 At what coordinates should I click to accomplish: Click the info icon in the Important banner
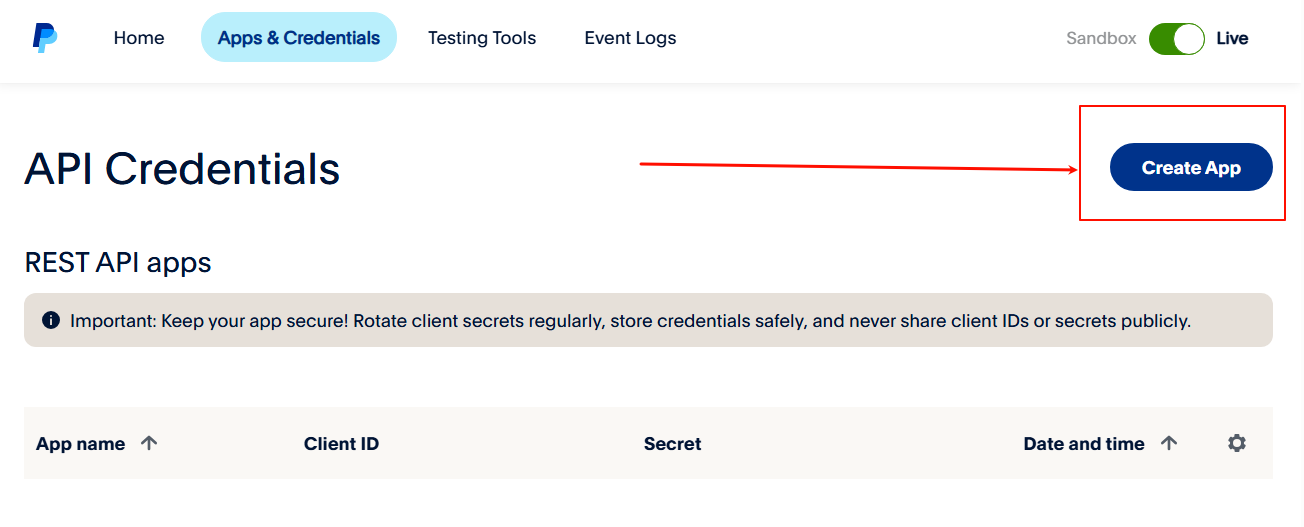pyautogui.click(x=51, y=320)
